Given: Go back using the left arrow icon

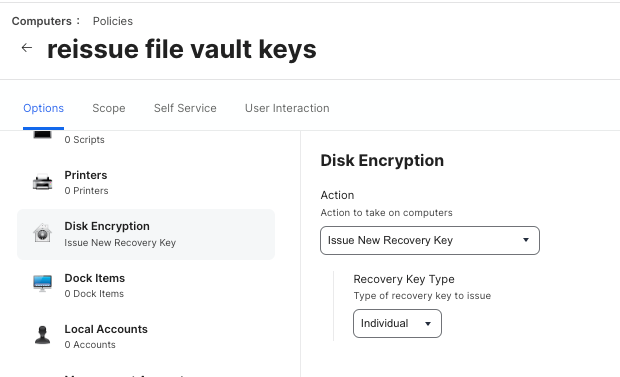Looking at the screenshot, I should click(x=26, y=48).
